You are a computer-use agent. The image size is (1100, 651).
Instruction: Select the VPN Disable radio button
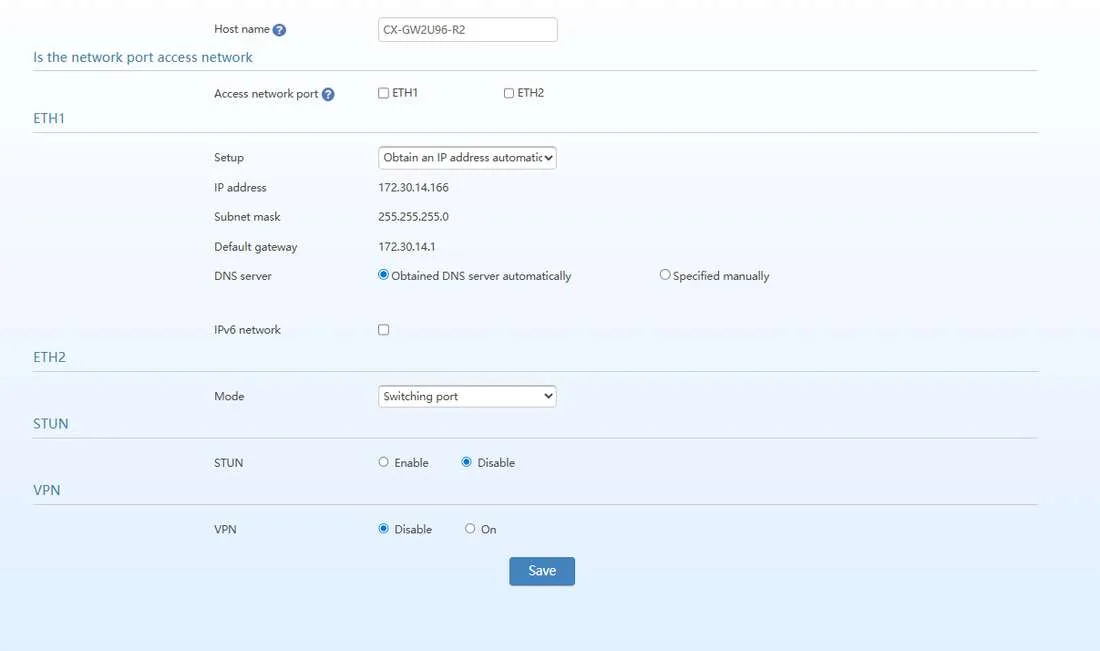pyautogui.click(x=383, y=528)
